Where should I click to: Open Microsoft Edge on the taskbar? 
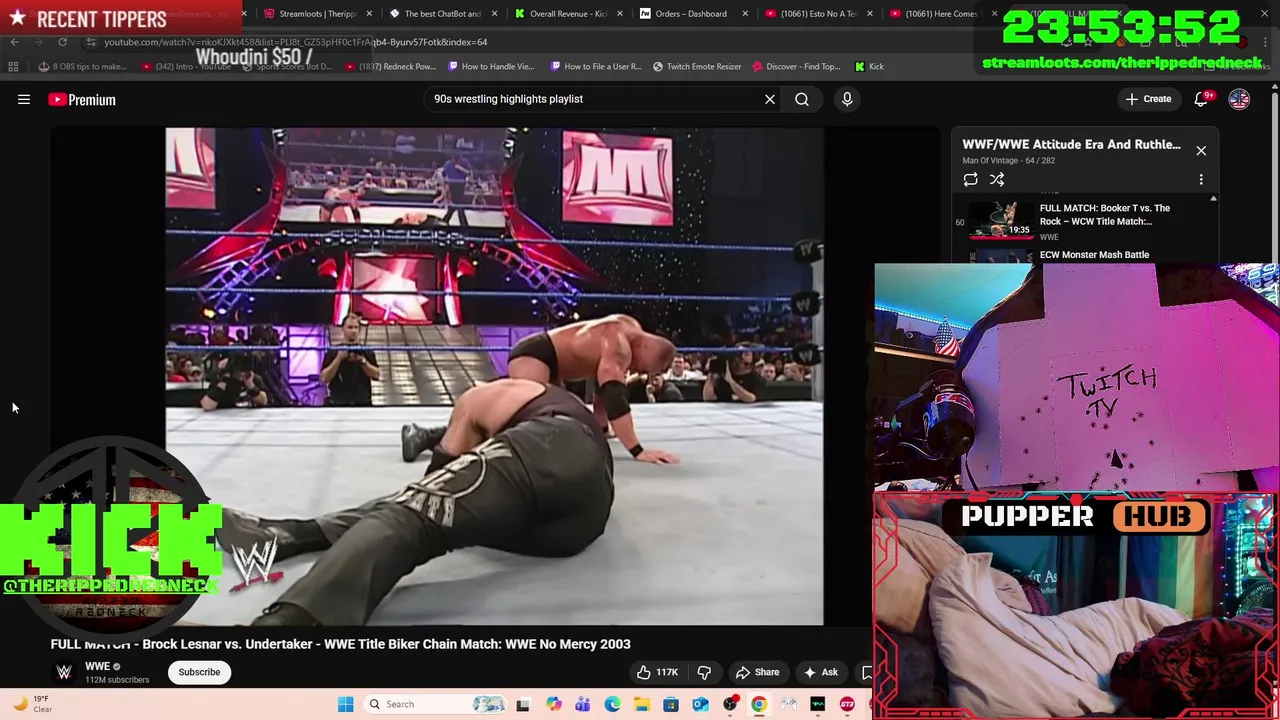pos(612,704)
